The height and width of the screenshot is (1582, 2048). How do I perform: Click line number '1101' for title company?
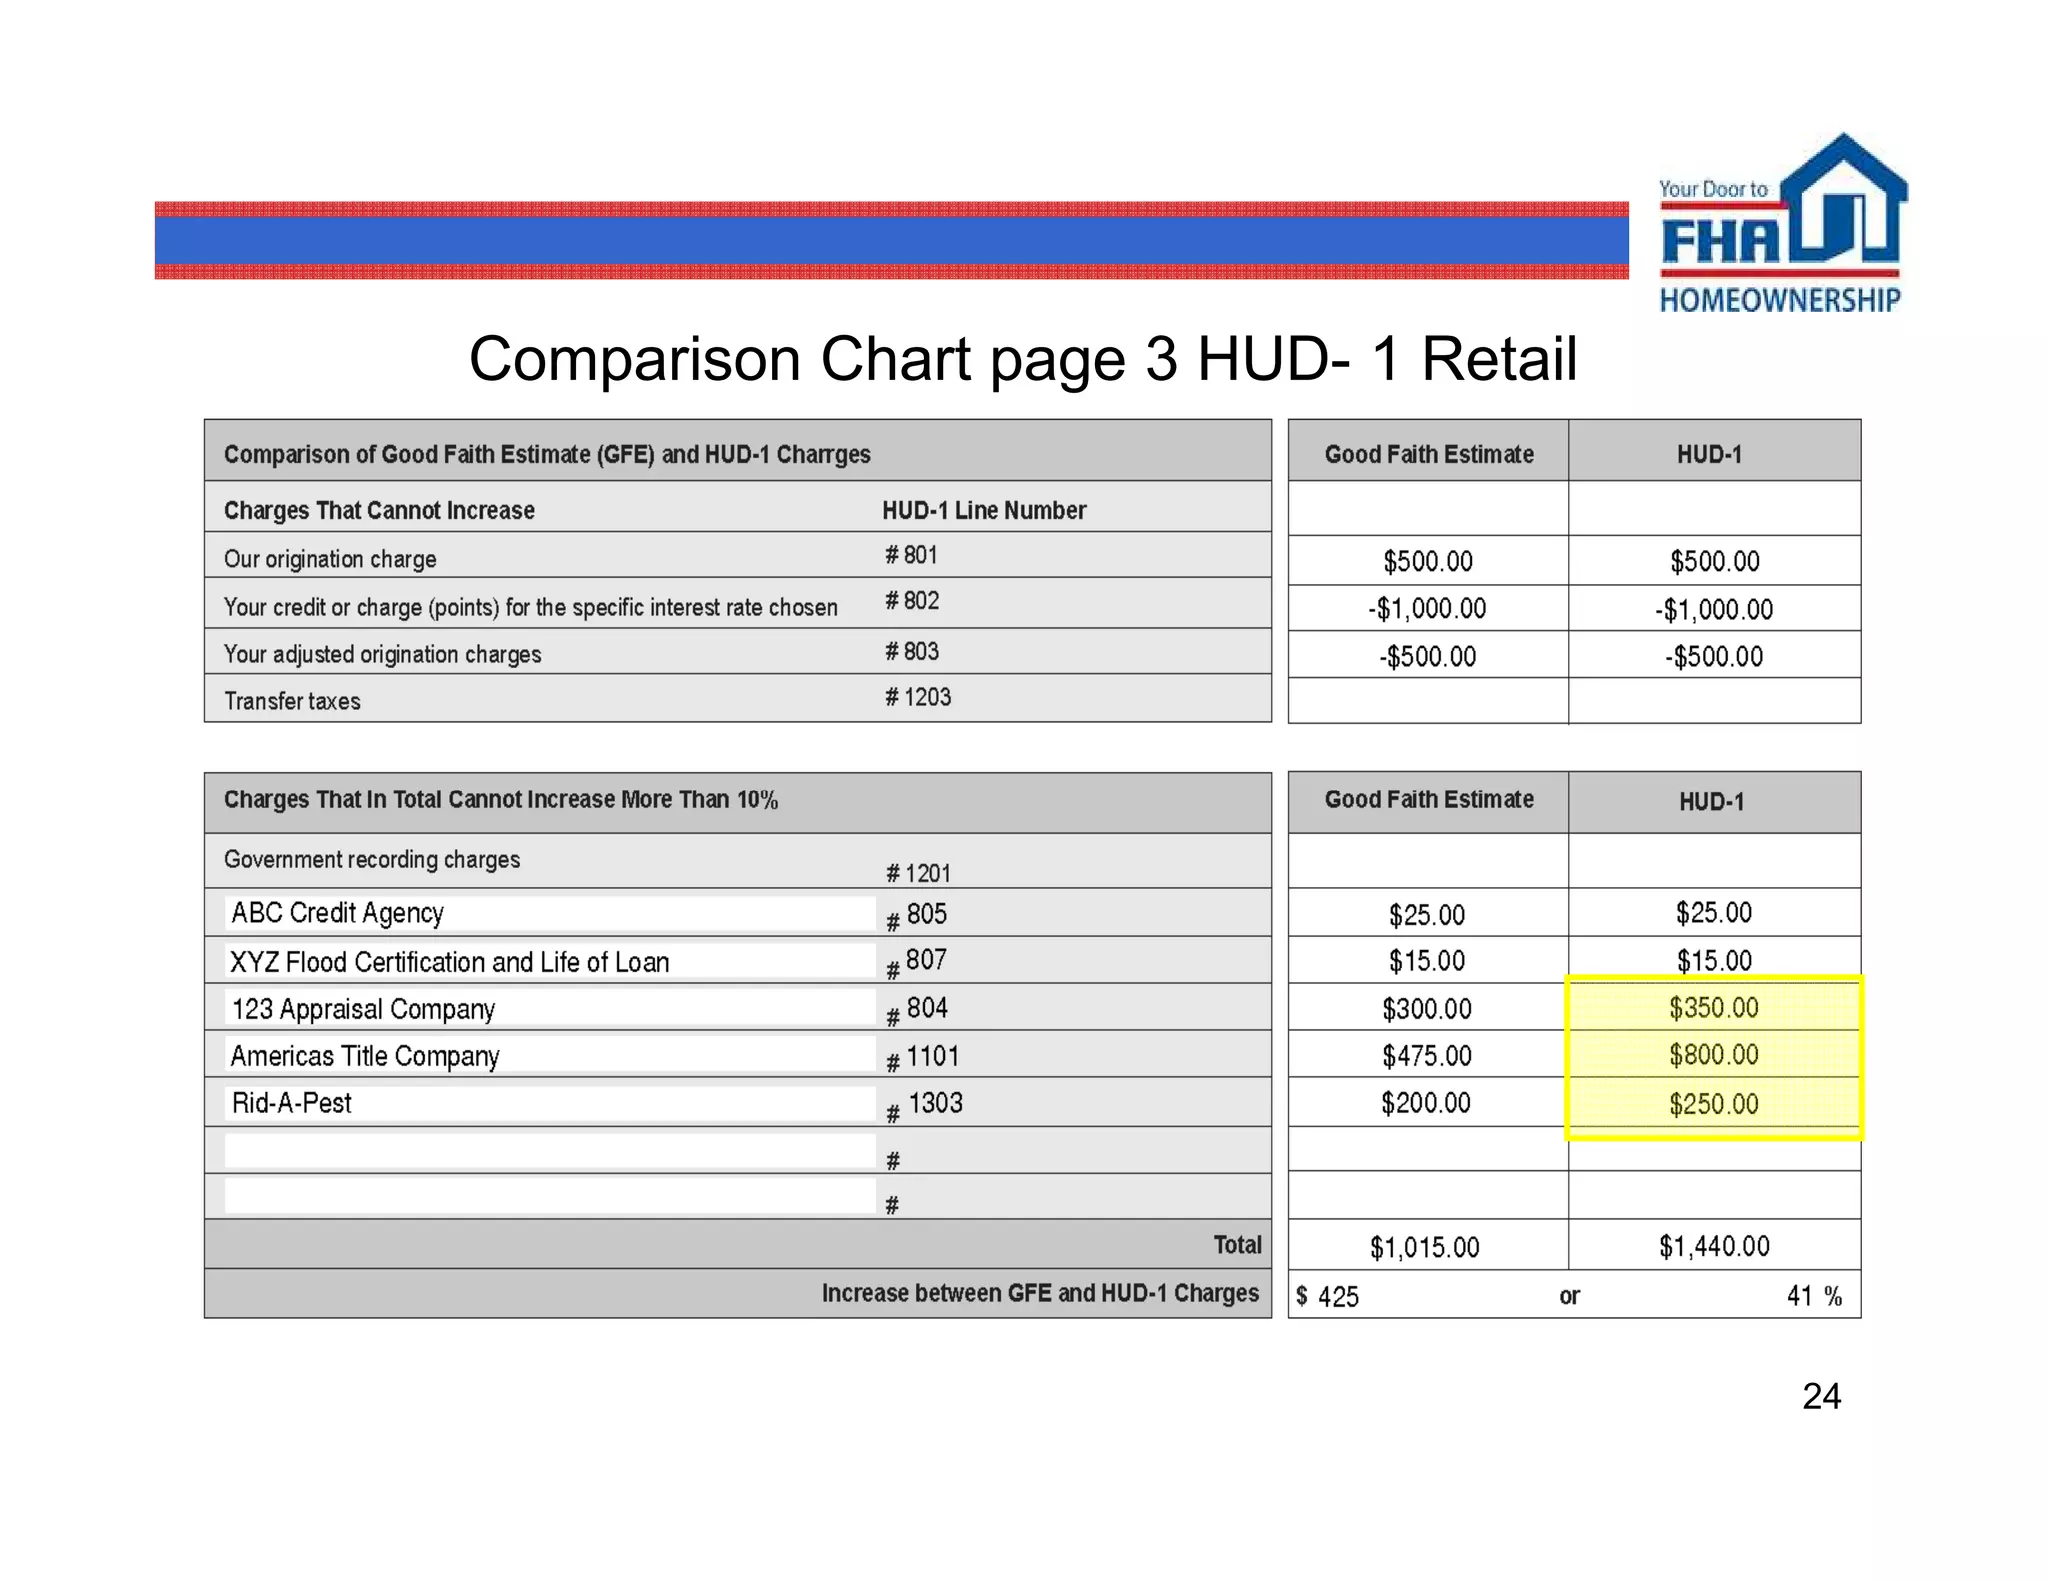click(933, 1056)
